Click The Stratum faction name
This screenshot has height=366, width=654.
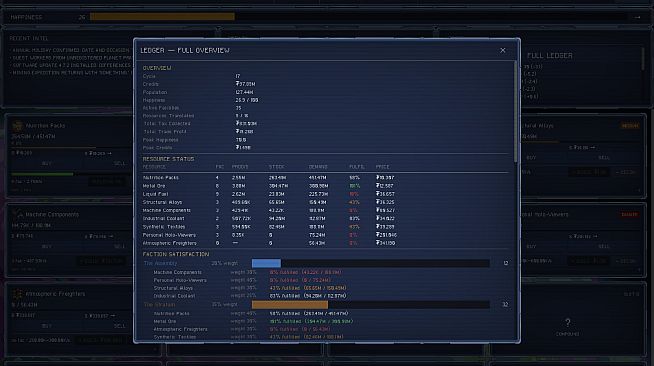click(159, 305)
